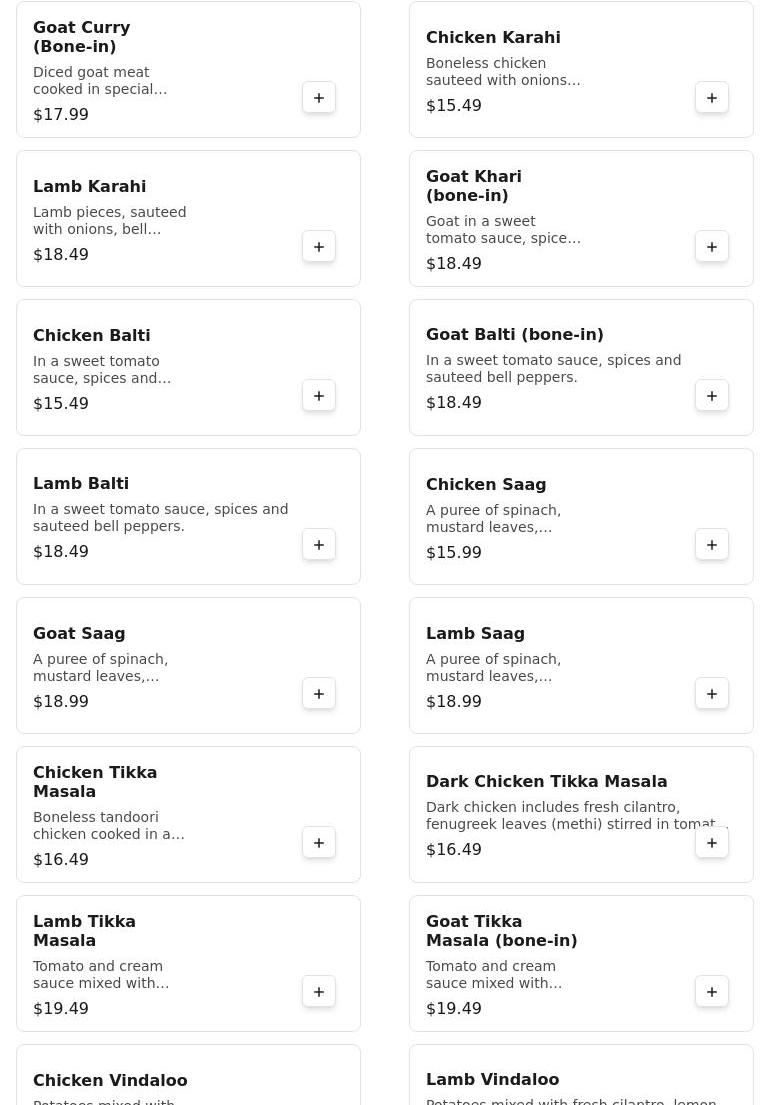Add Goat Khari (bone-in) to order
Image resolution: width=770 pixels, height=1105 pixels.
click(x=712, y=247)
